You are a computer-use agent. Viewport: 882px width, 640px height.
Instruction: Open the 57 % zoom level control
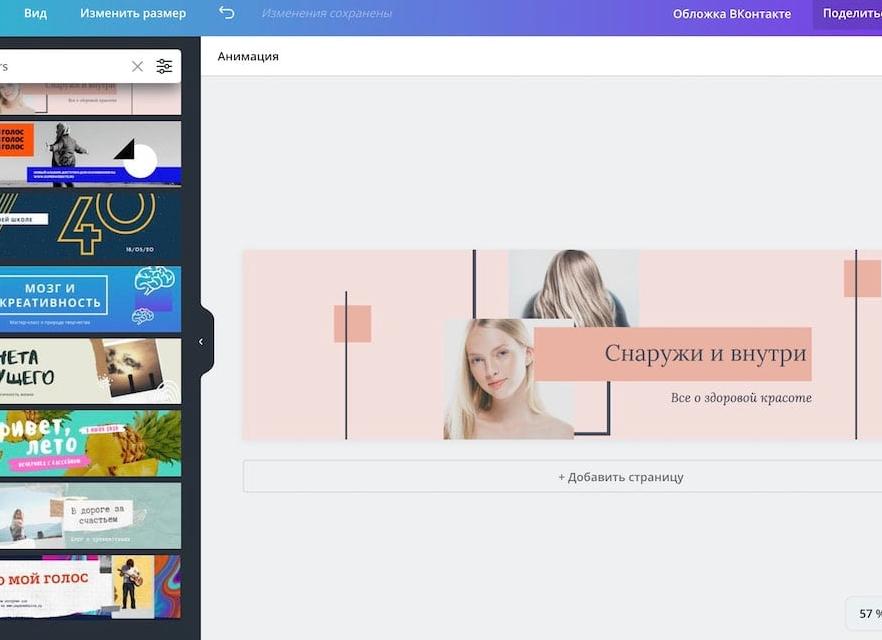point(864,613)
